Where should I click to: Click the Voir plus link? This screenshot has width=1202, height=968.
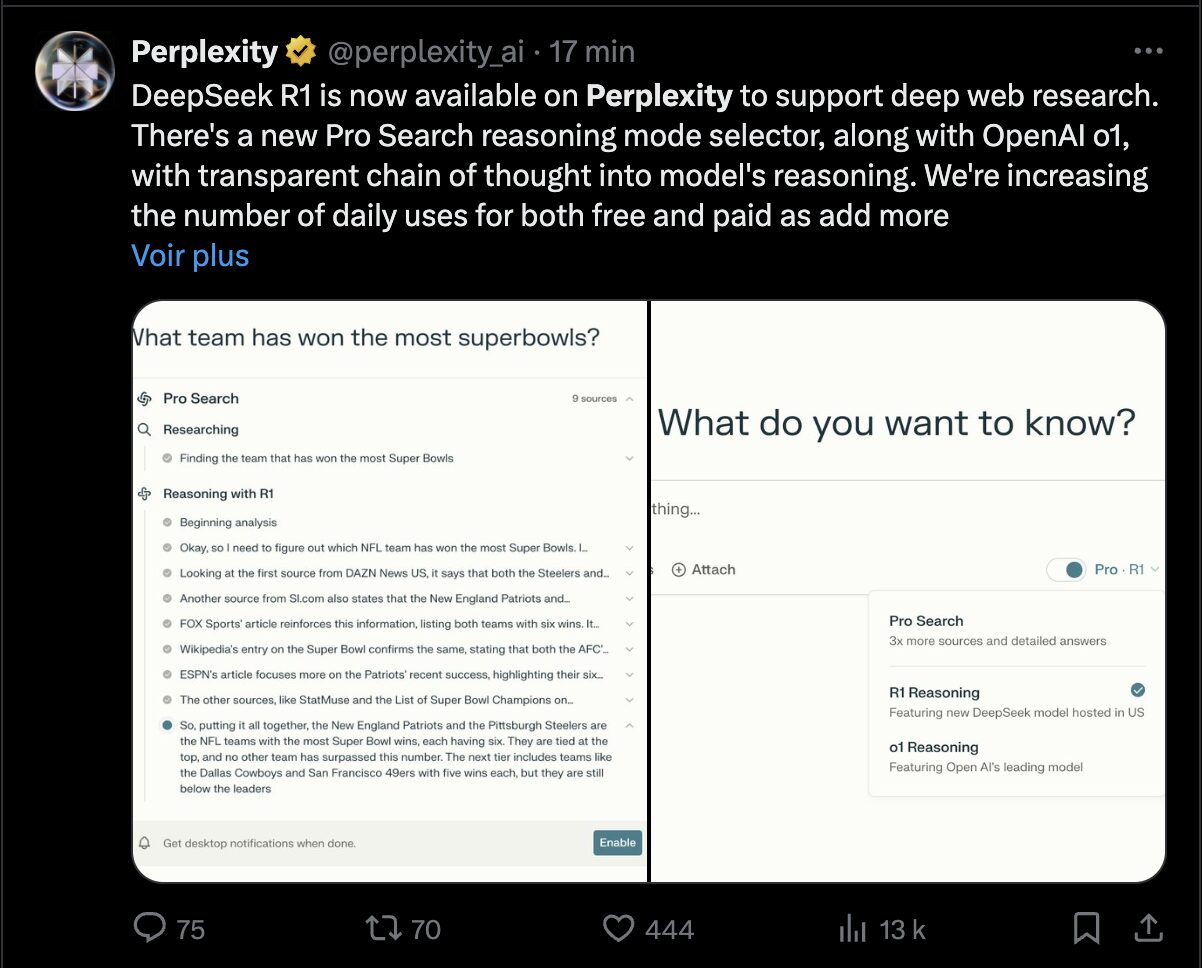[x=190, y=255]
